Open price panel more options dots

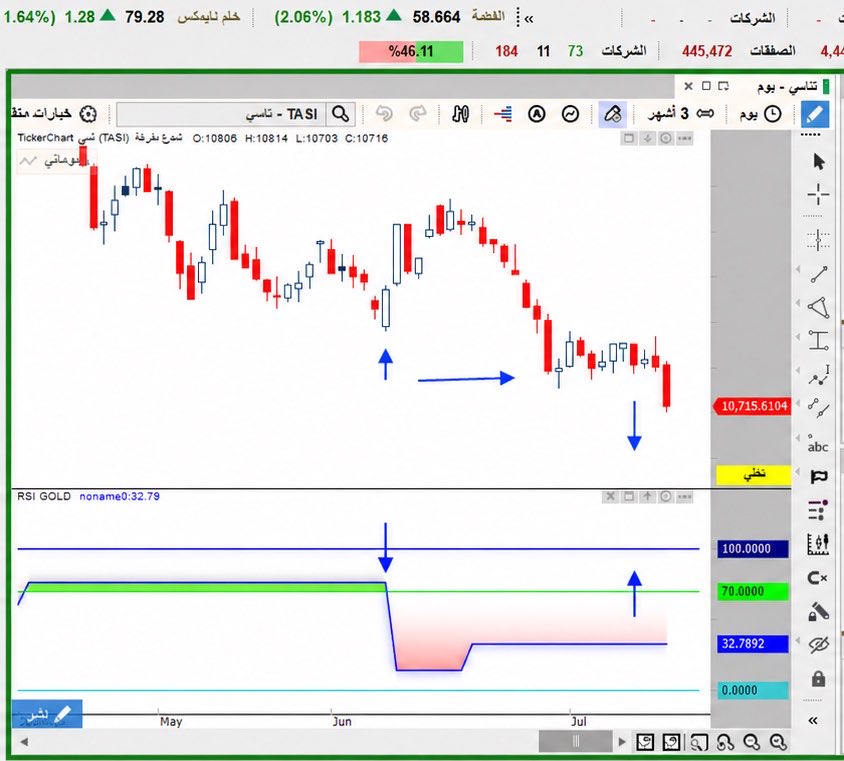(684, 138)
